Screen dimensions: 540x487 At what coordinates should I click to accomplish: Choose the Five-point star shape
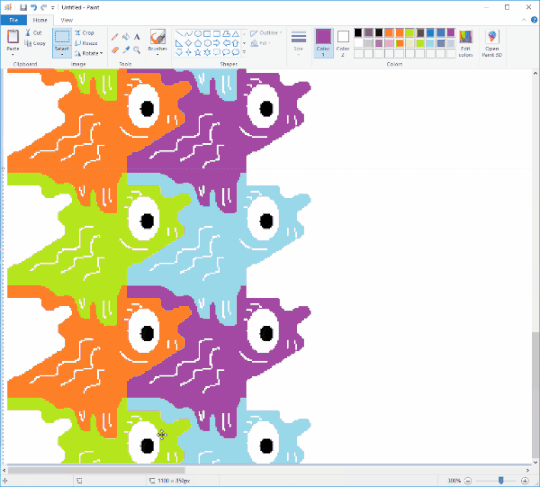[198, 52]
